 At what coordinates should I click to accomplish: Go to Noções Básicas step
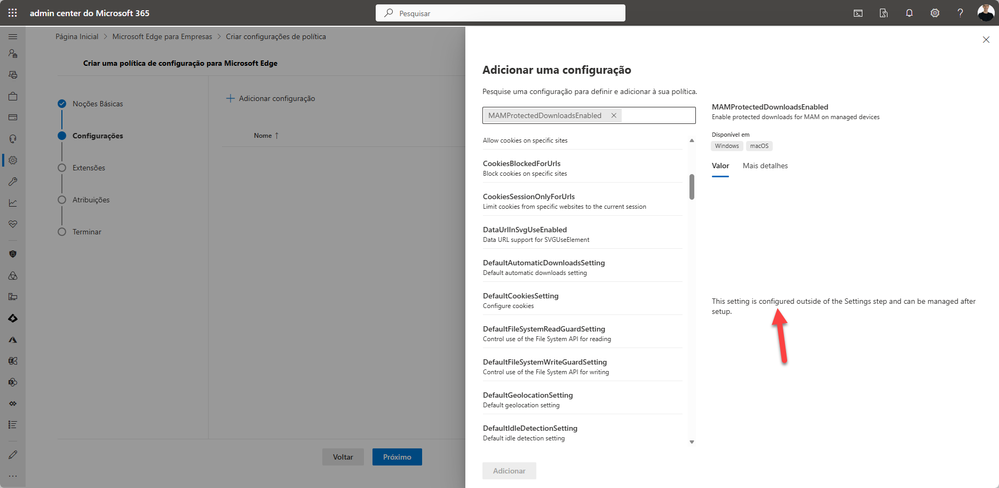coord(97,103)
